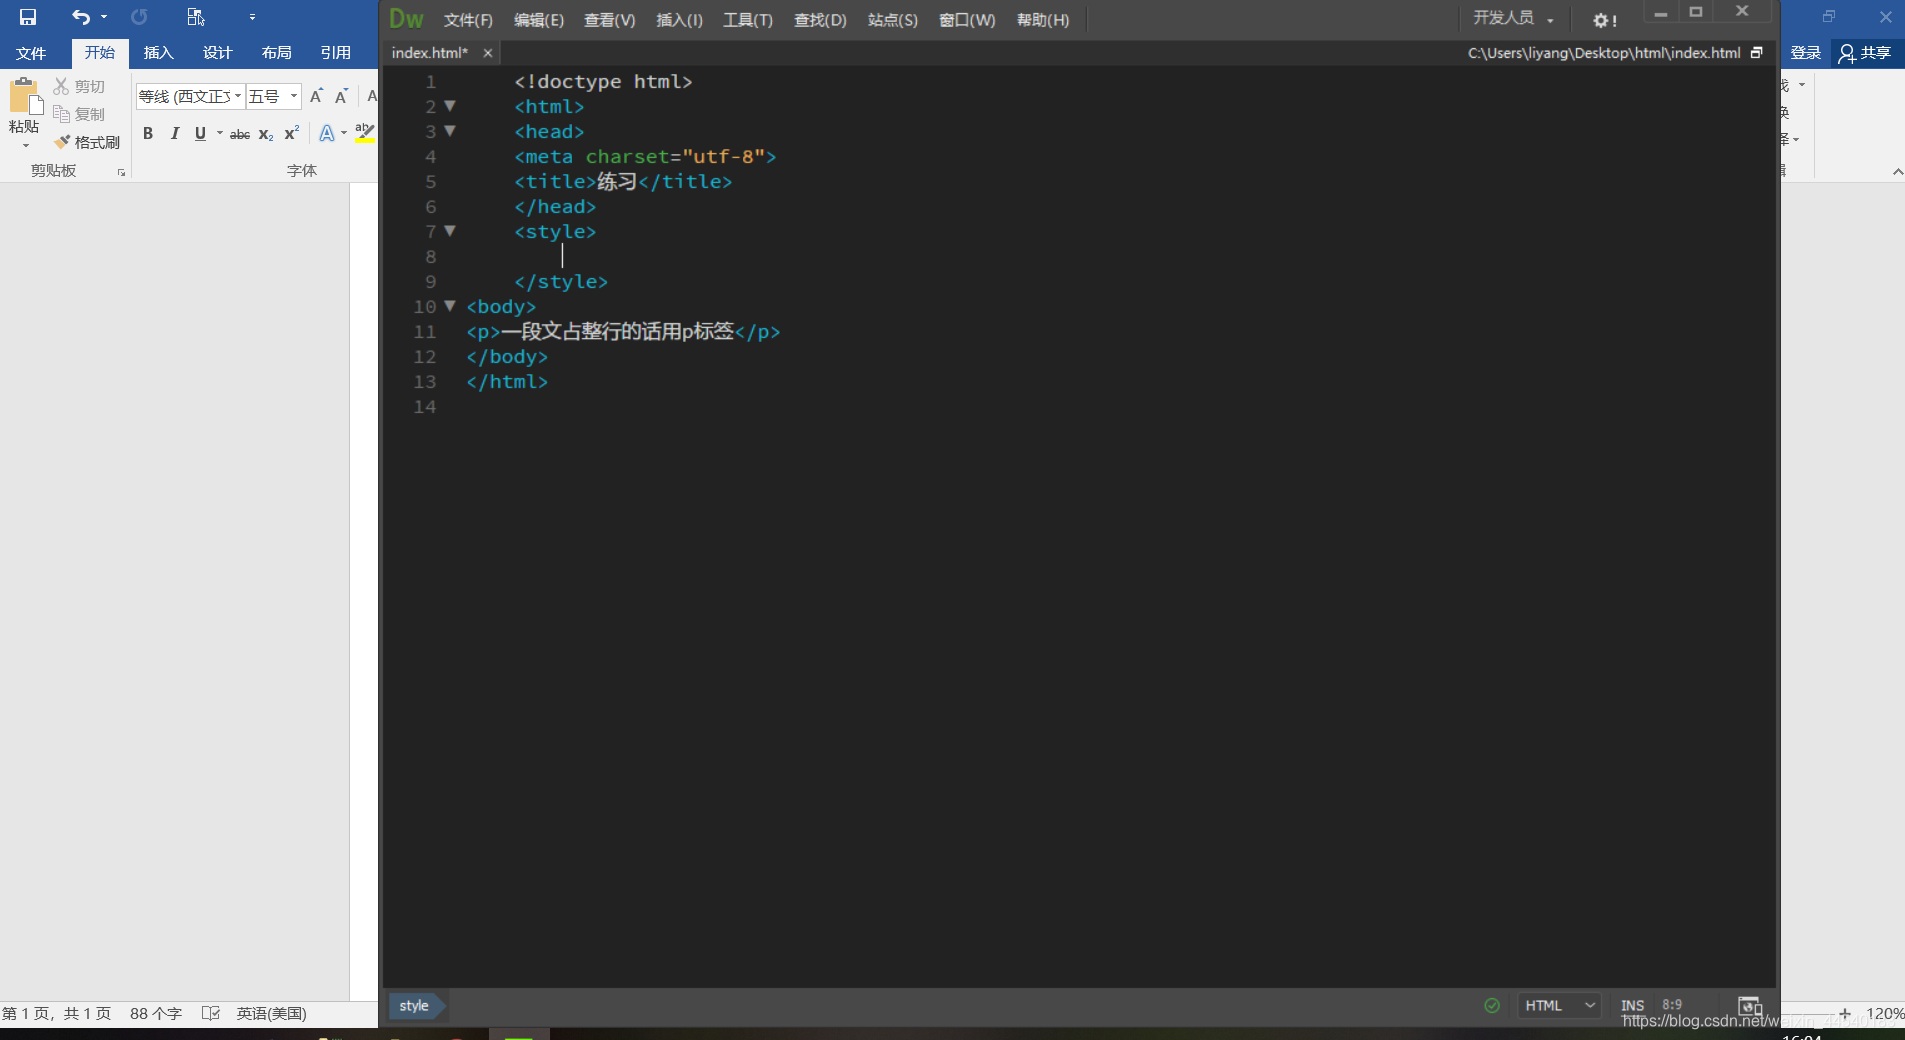Close the index.html tab
This screenshot has width=1905, height=1040.
click(x=488, y=53)
